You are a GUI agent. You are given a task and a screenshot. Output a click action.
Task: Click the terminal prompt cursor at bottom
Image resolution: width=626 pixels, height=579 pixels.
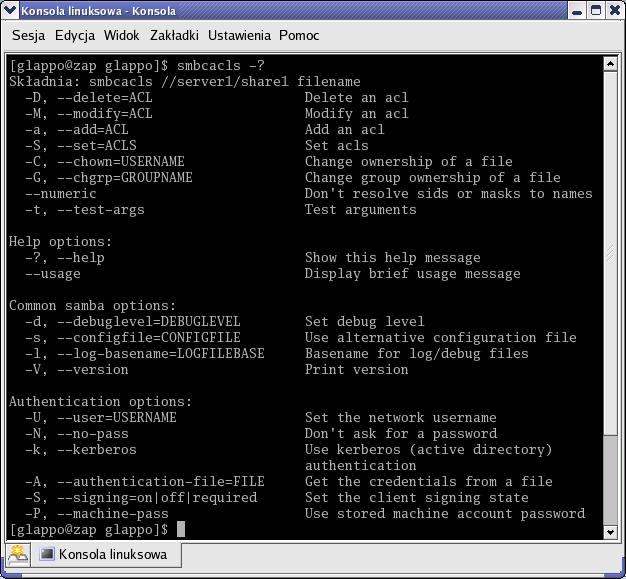pos(181,529)
